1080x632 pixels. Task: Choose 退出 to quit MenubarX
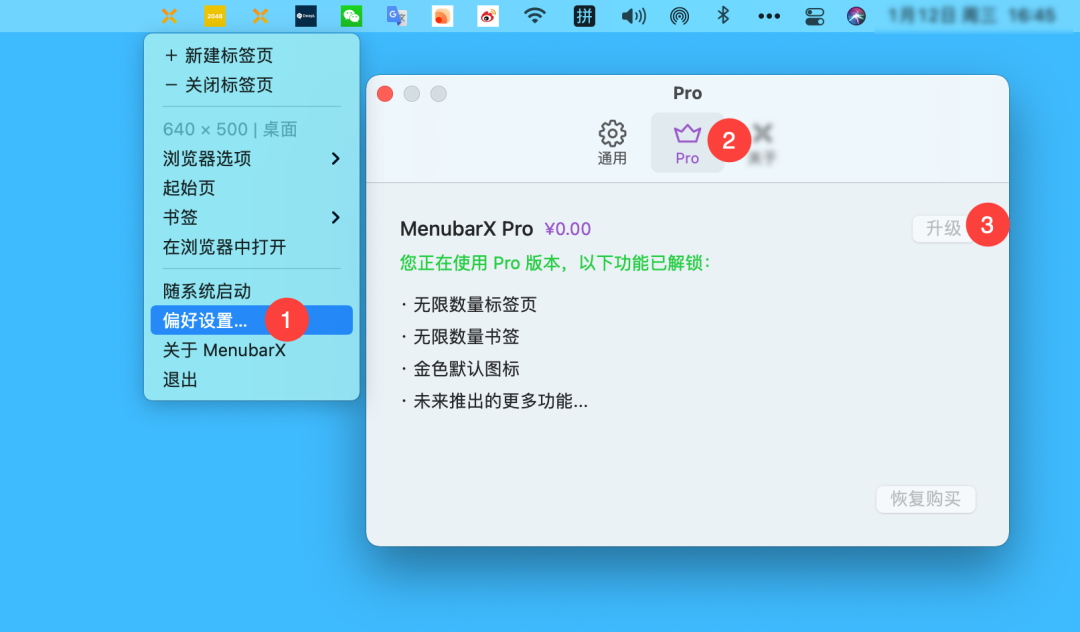(x=251, y=379)
